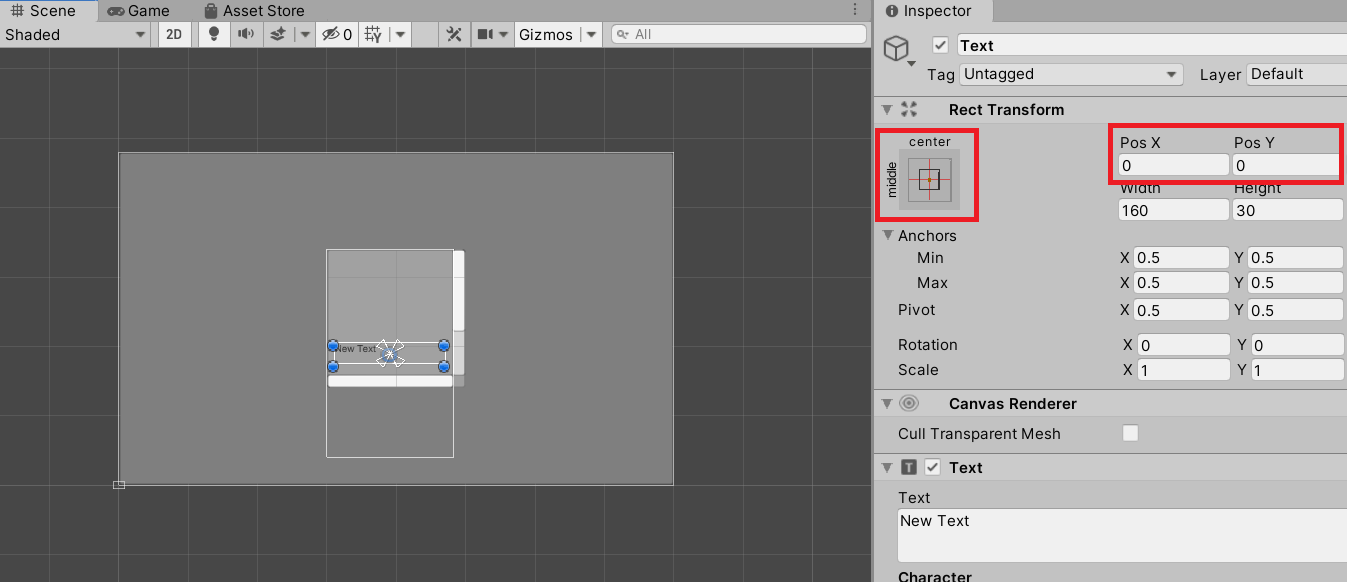
Task: Click the Rect Transform arrows icon
Action: (x=909, y=110)
